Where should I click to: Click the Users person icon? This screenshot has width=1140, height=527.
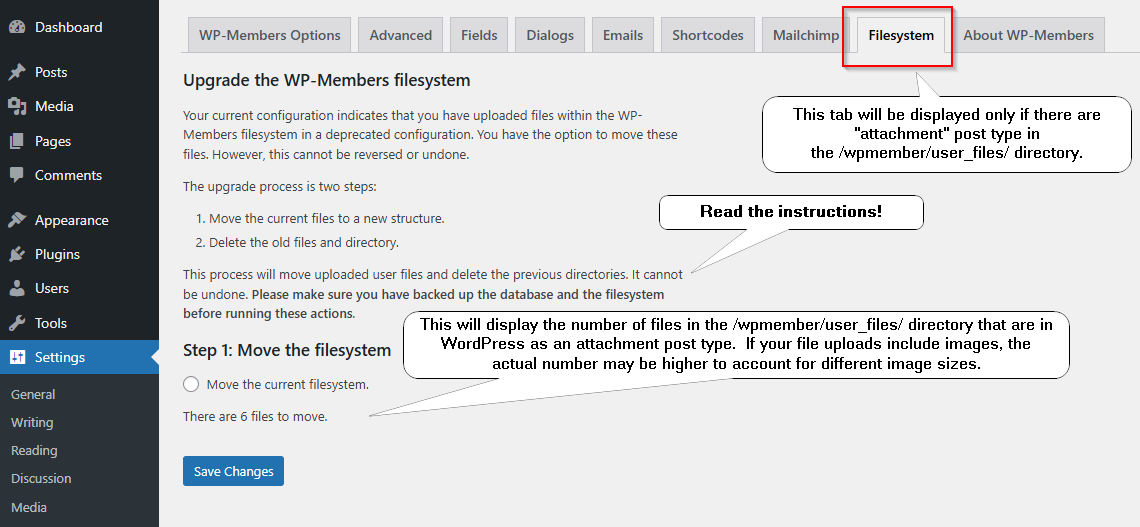click(17, 288)
